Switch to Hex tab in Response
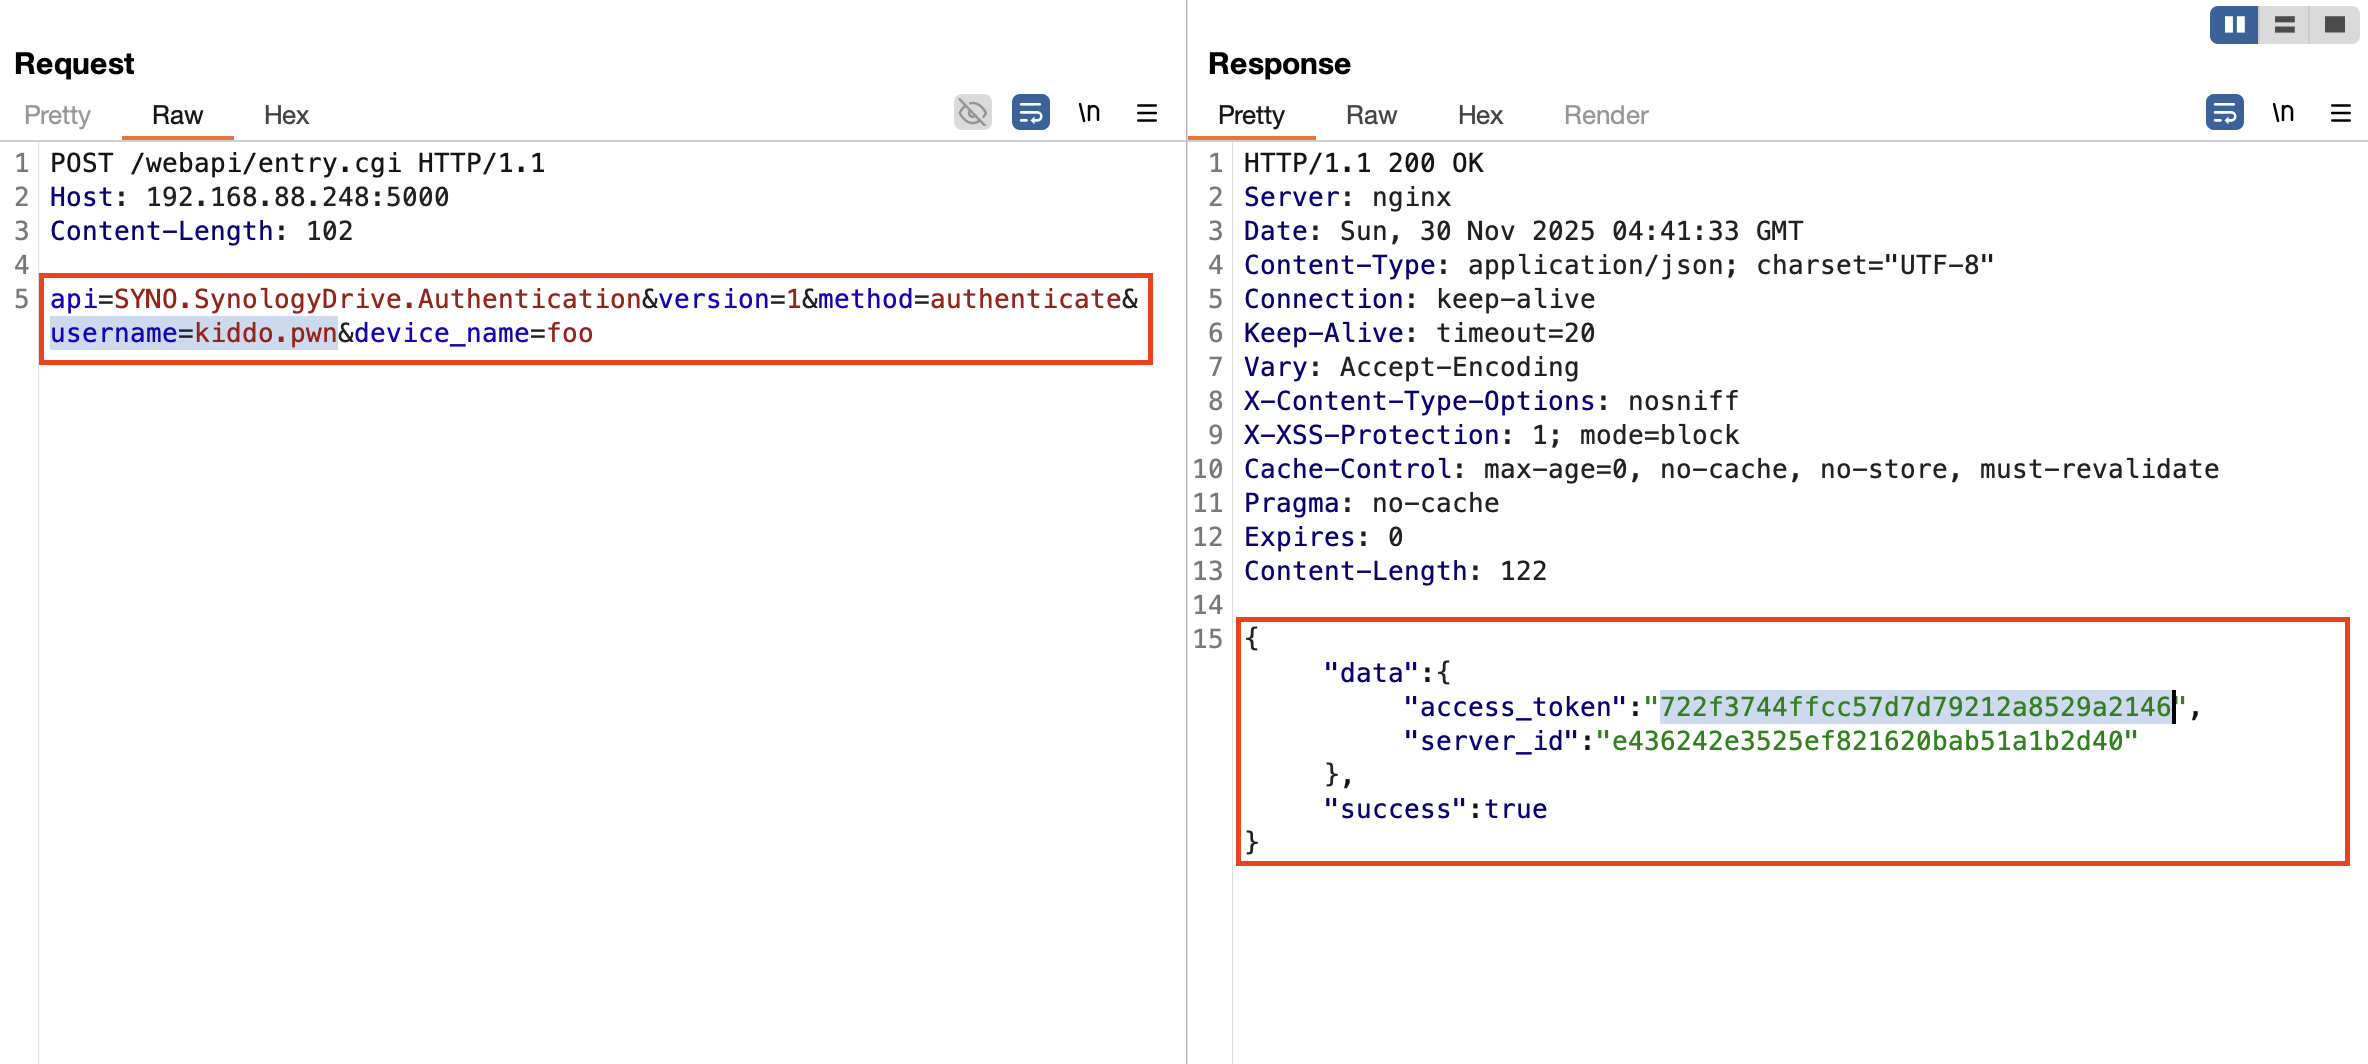 pyautogui.click(x=1480, y=115)
